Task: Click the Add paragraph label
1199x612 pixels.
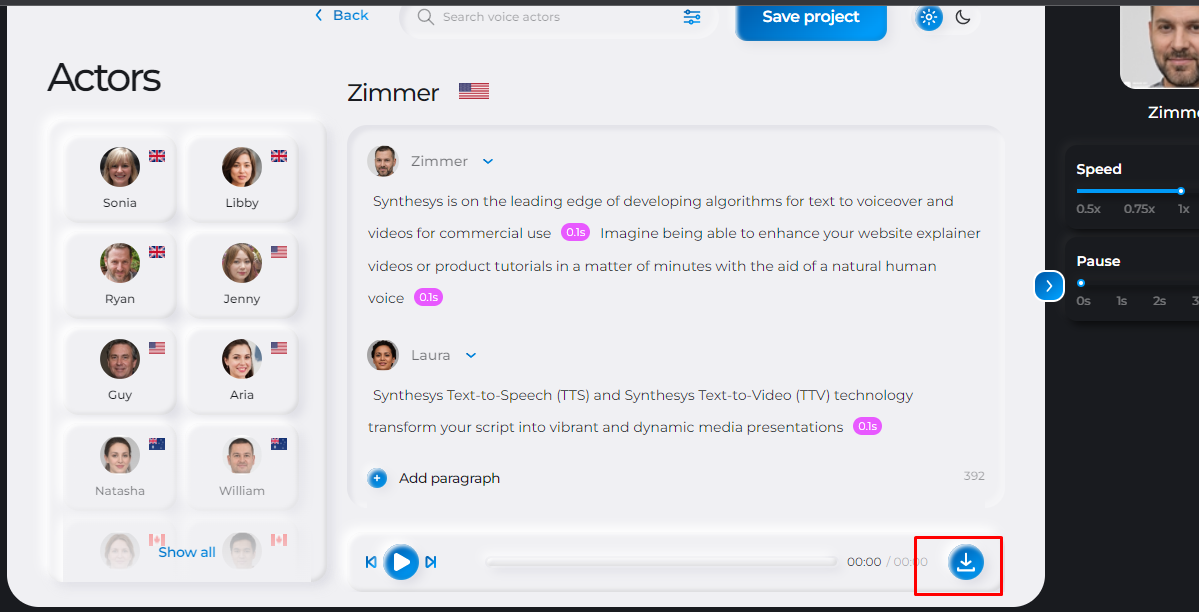Action: [x=450, y=478]
